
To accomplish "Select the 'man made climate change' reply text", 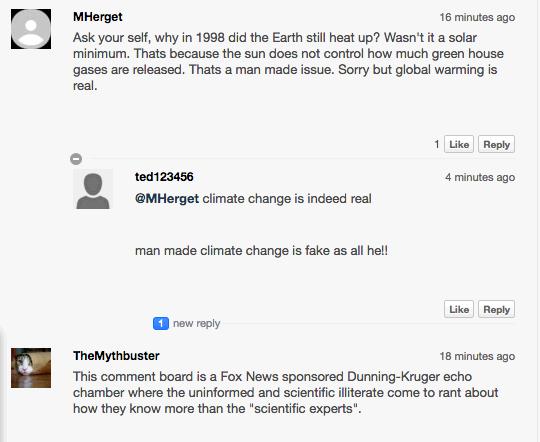I will 261,250.
